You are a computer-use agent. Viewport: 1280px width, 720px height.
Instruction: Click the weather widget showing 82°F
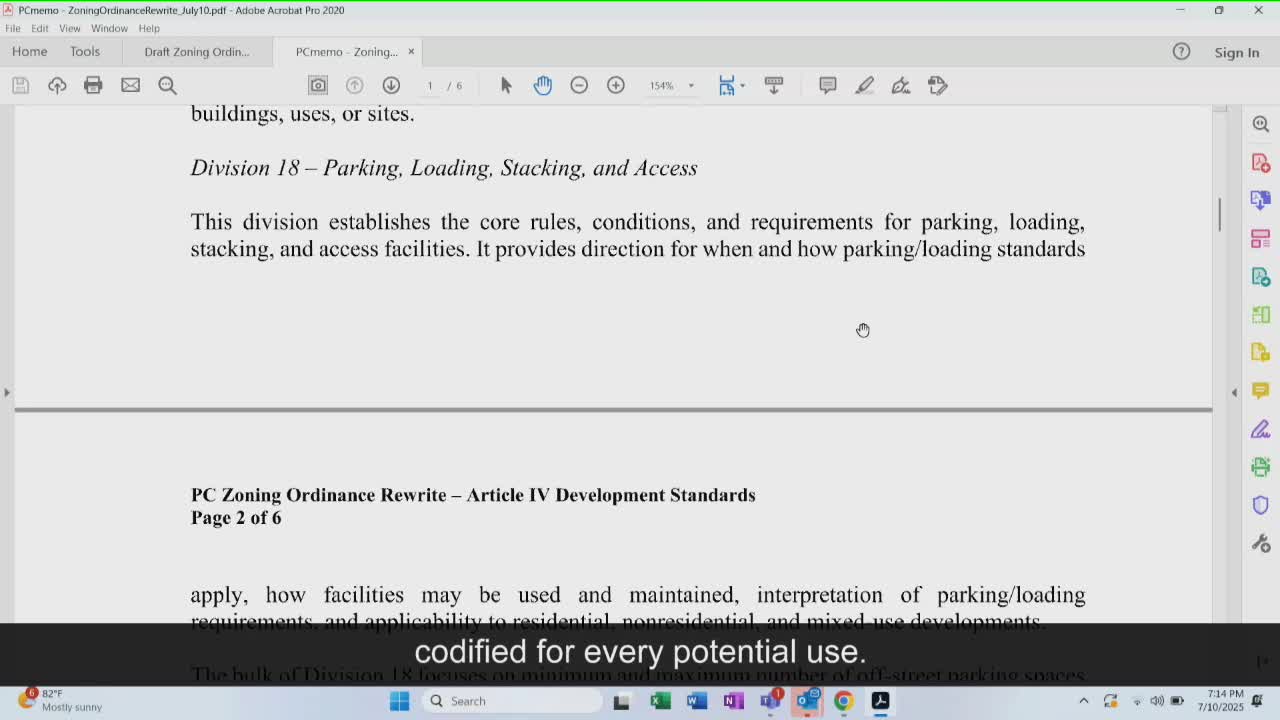[x=62, y=700]
